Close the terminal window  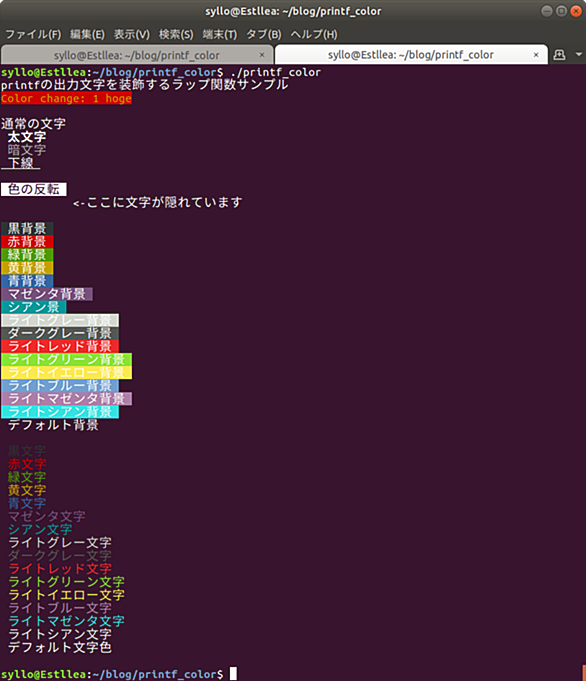pos(576,11)
